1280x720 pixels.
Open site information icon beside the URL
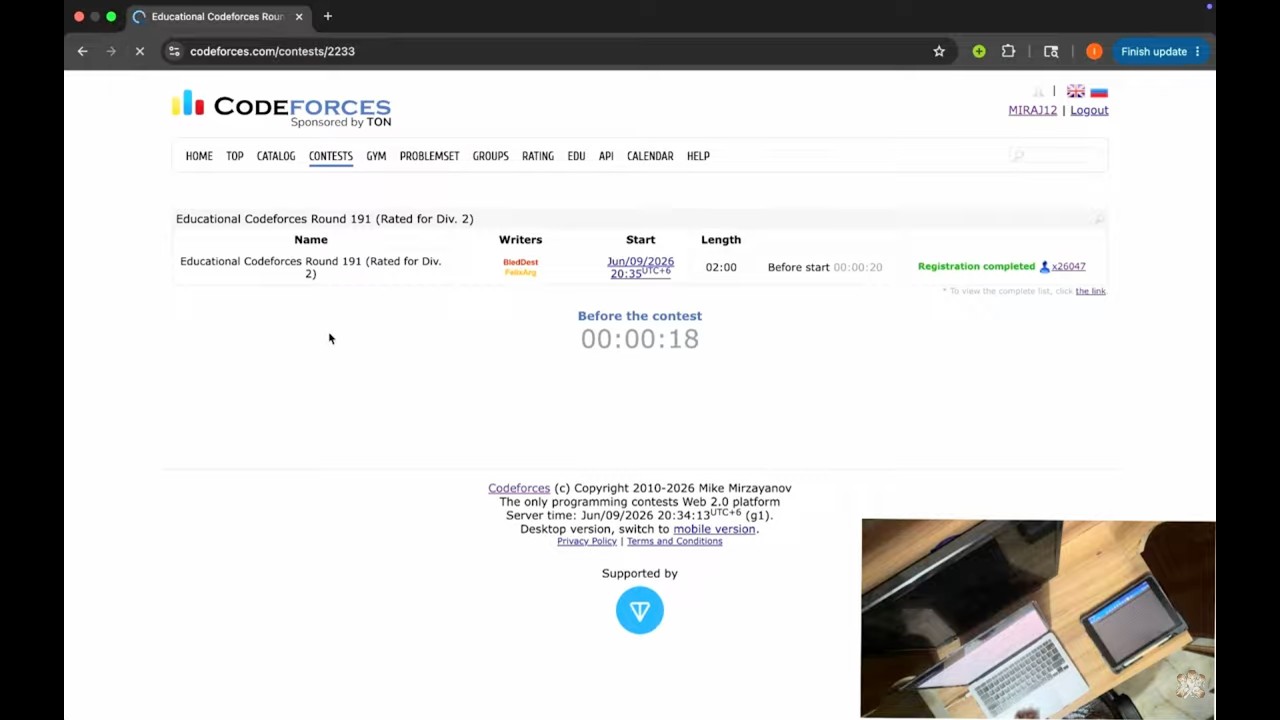174,51
